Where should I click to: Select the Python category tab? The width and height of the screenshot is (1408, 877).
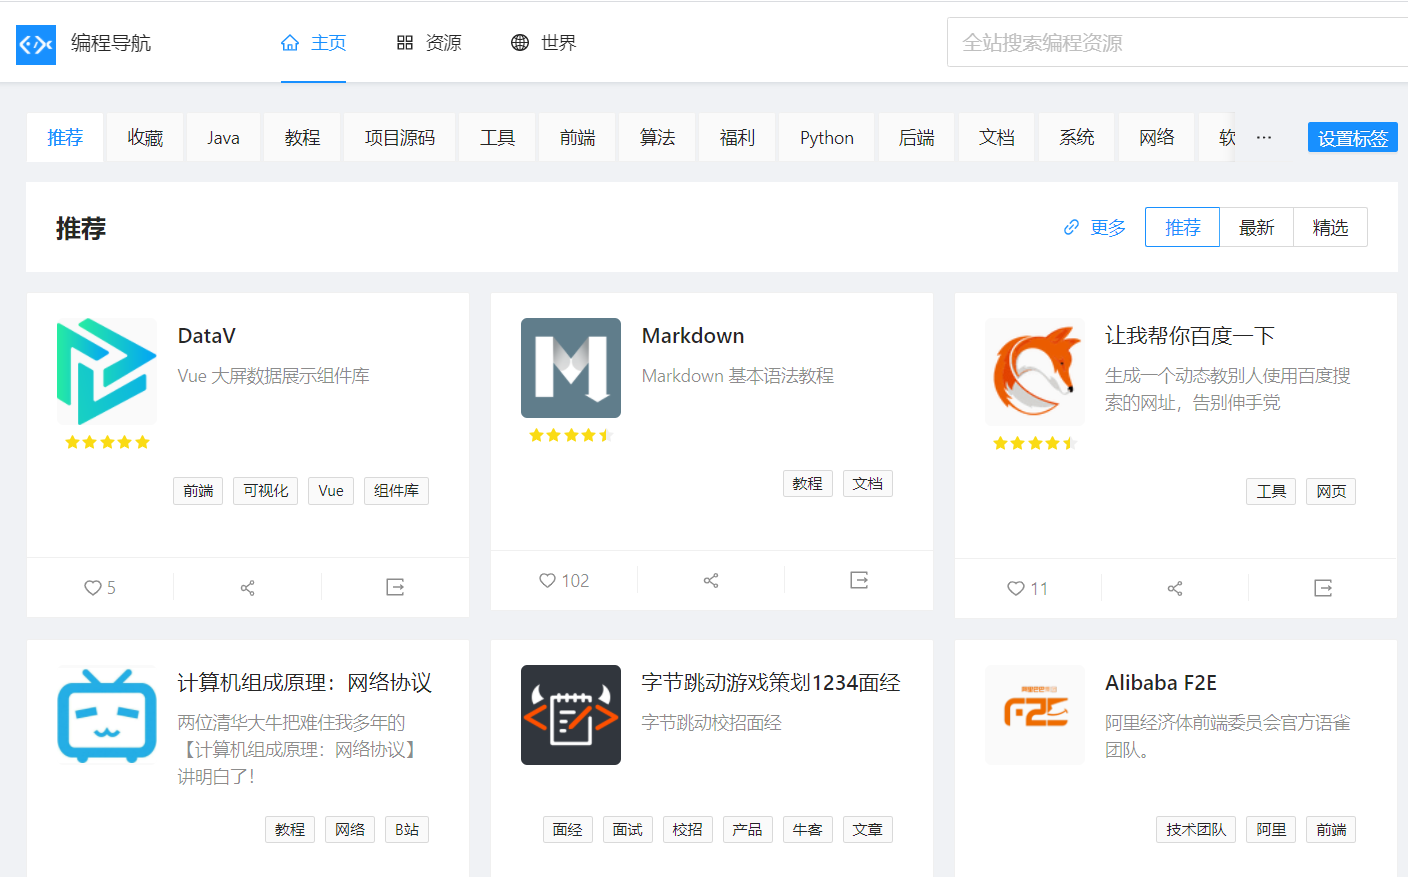coord(826,137)
